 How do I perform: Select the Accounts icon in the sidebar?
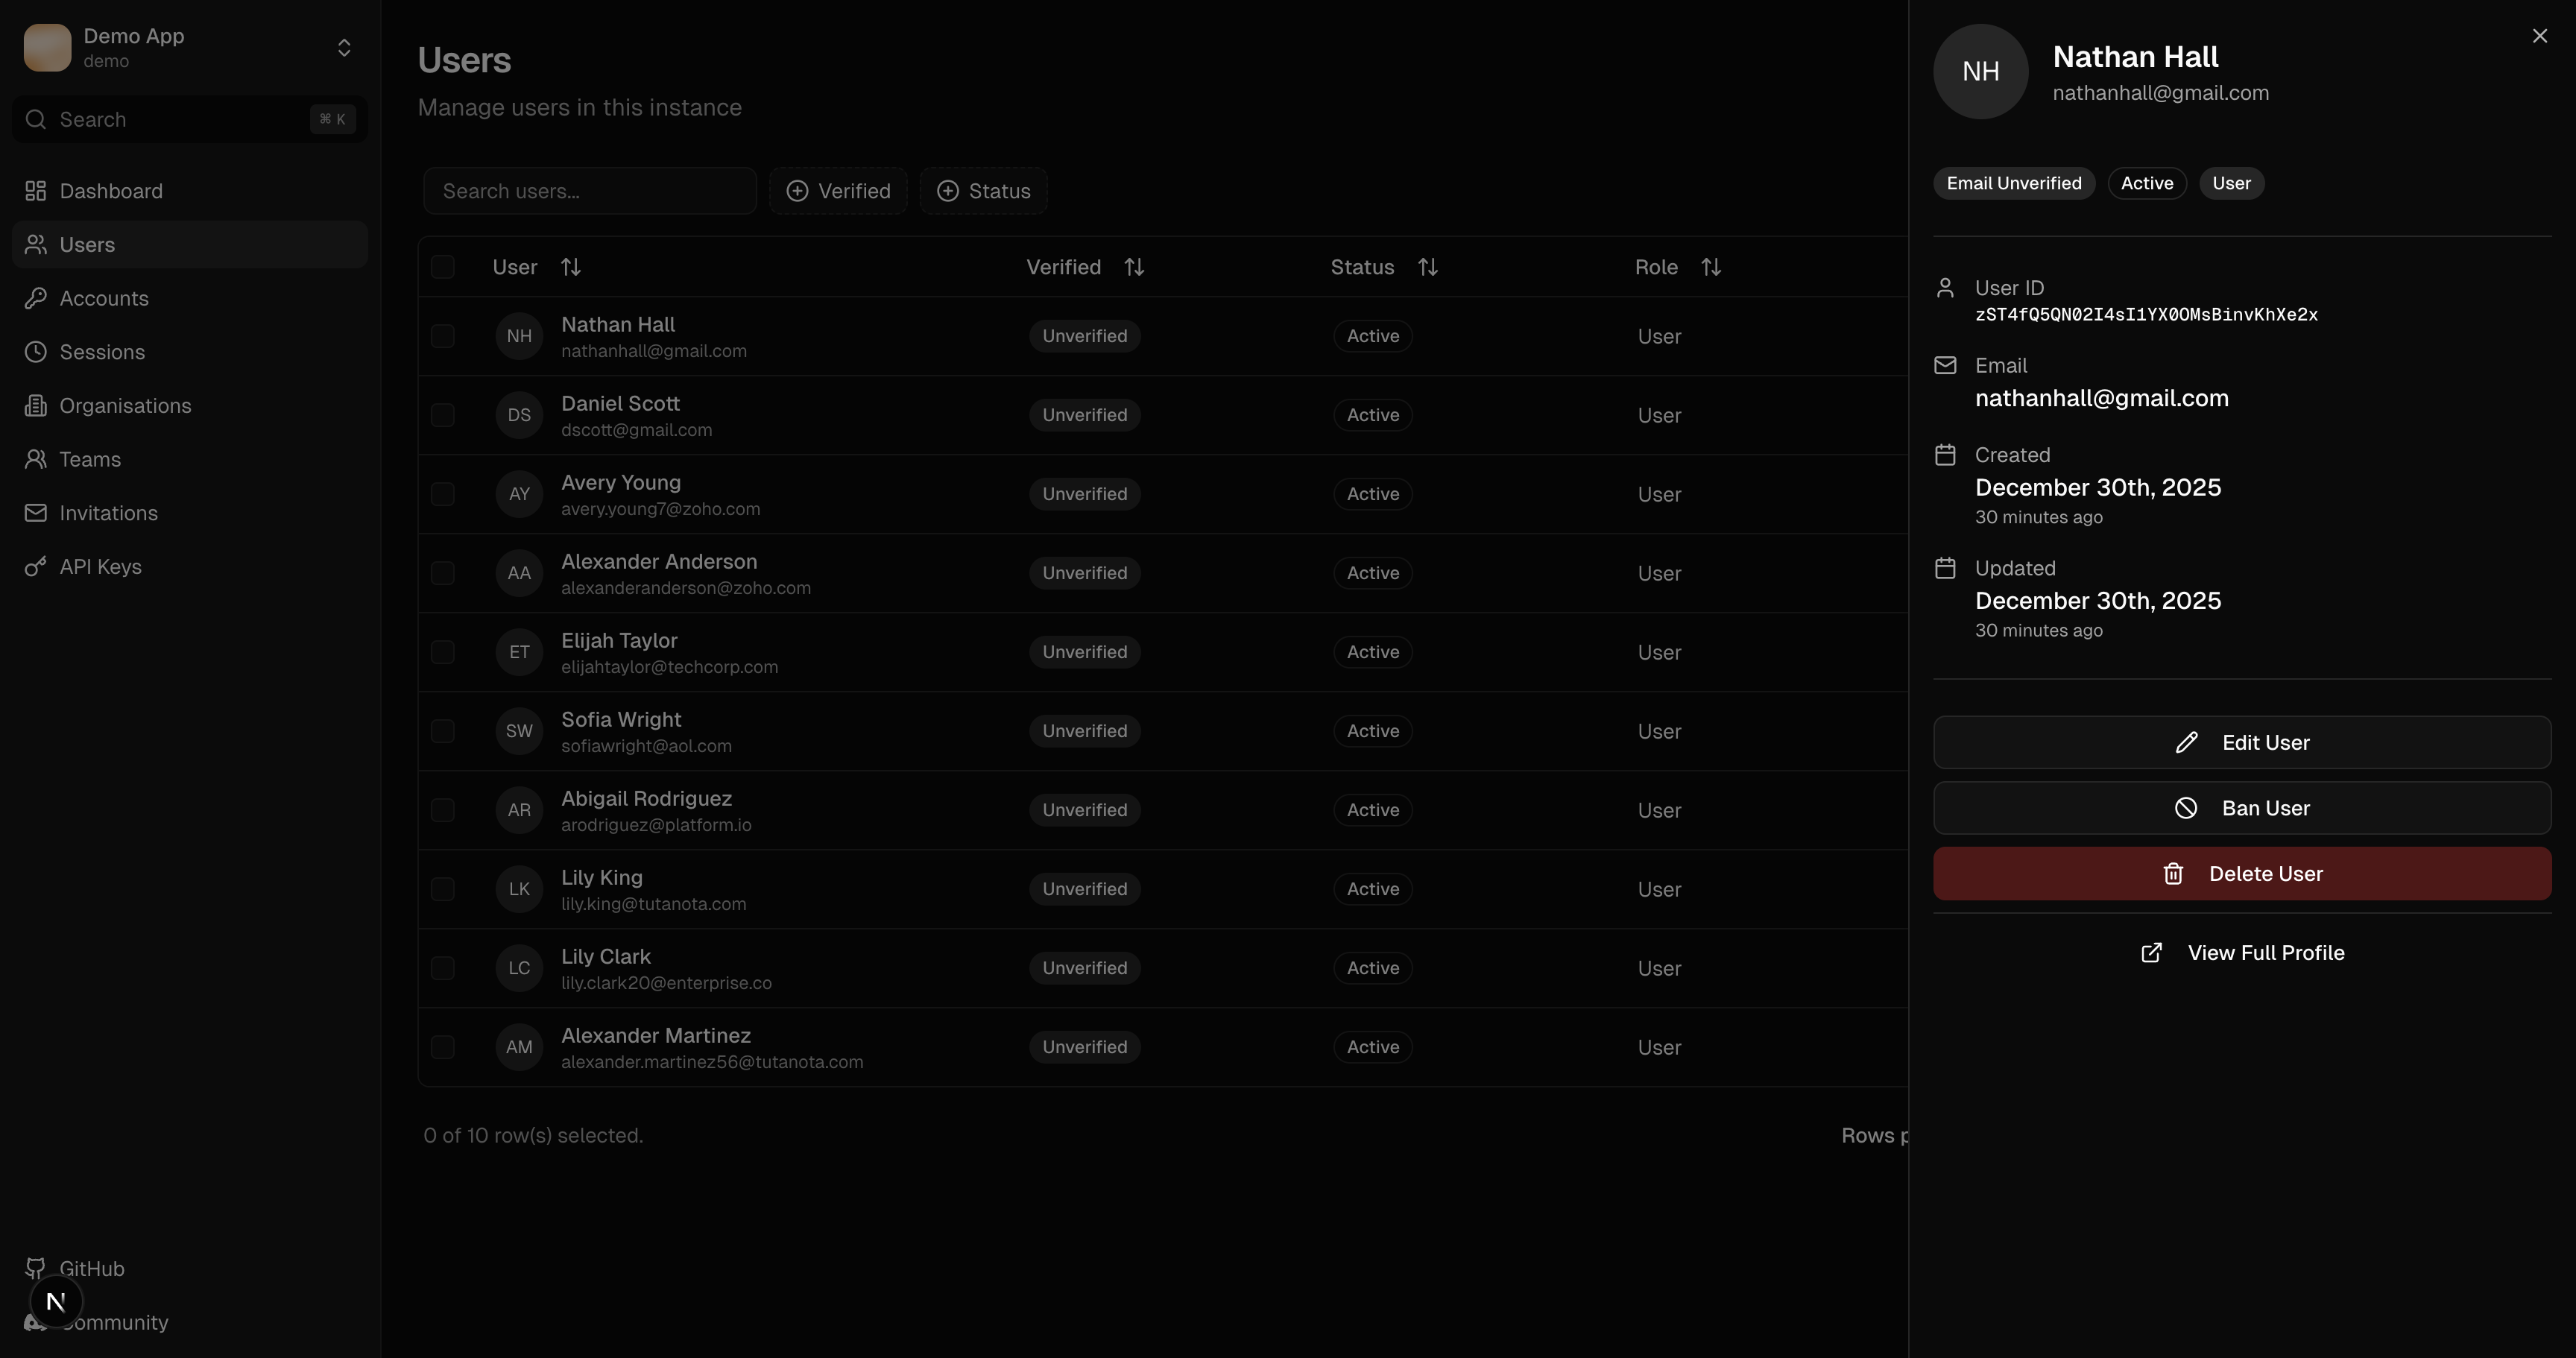coord(36,298)
